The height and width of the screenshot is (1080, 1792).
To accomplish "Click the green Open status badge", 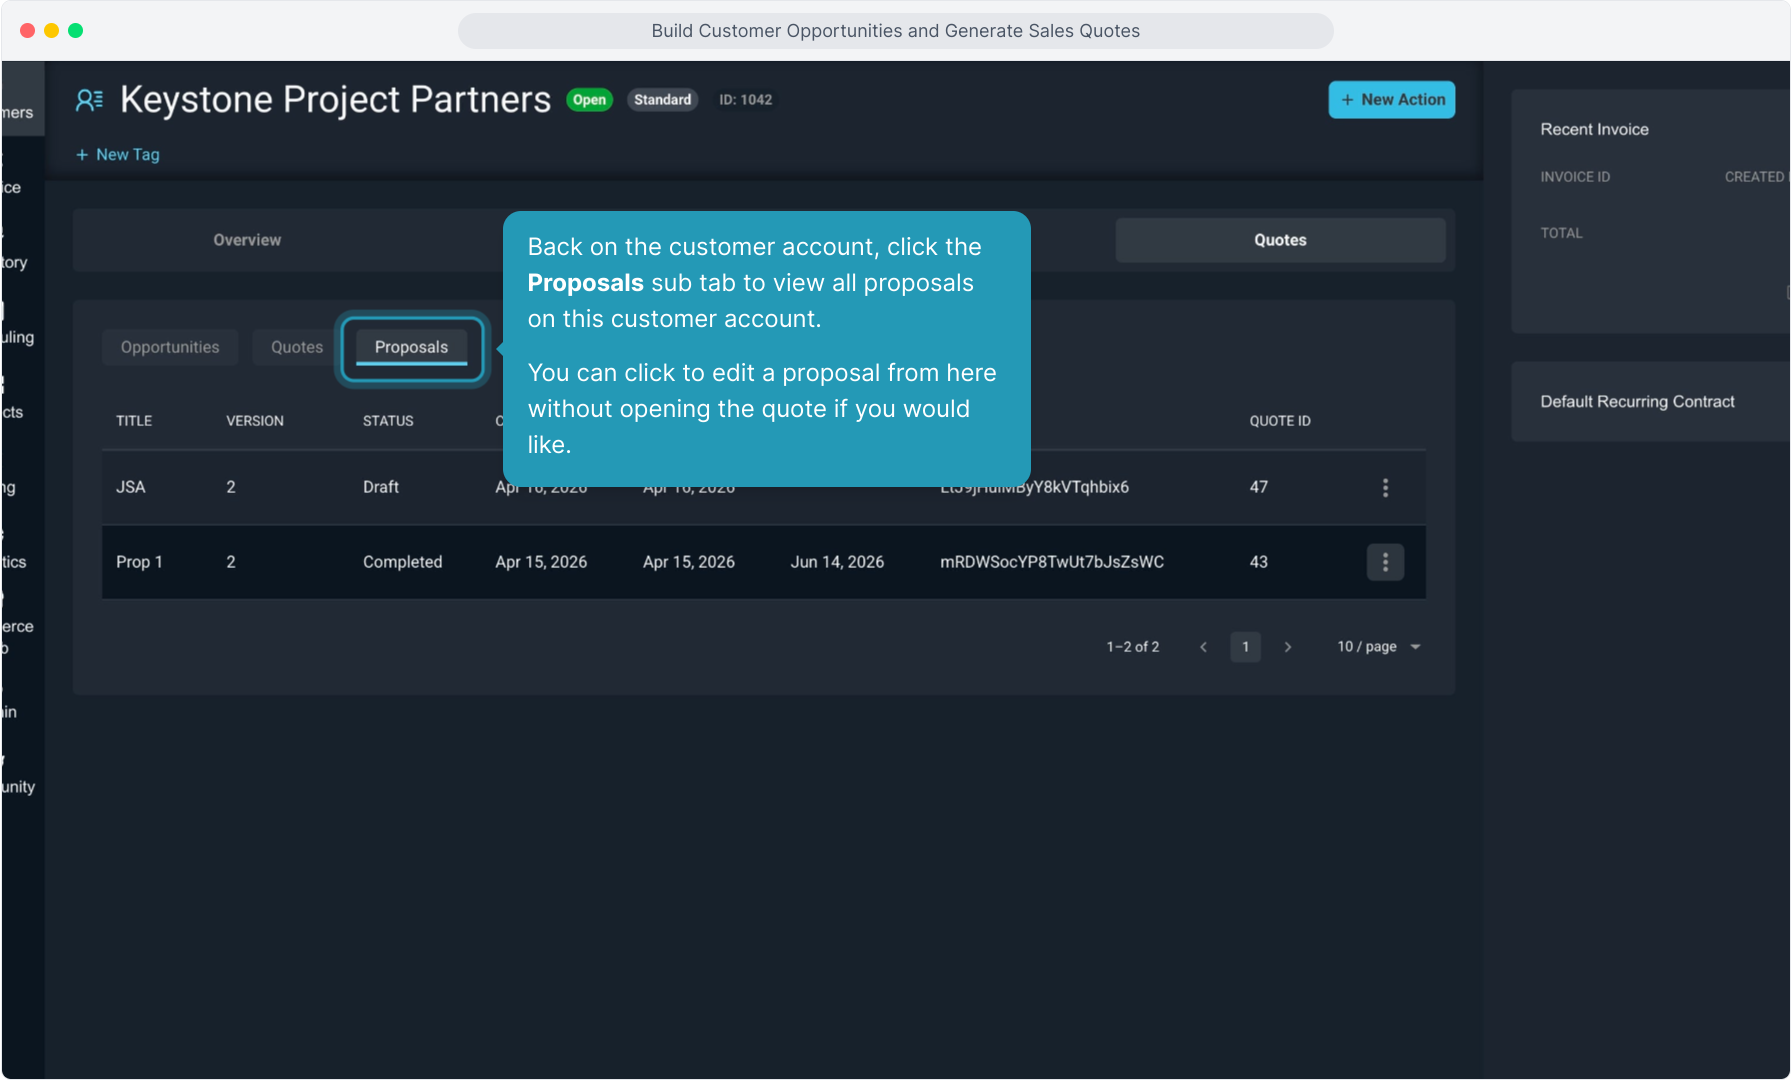I will [589, 100].
